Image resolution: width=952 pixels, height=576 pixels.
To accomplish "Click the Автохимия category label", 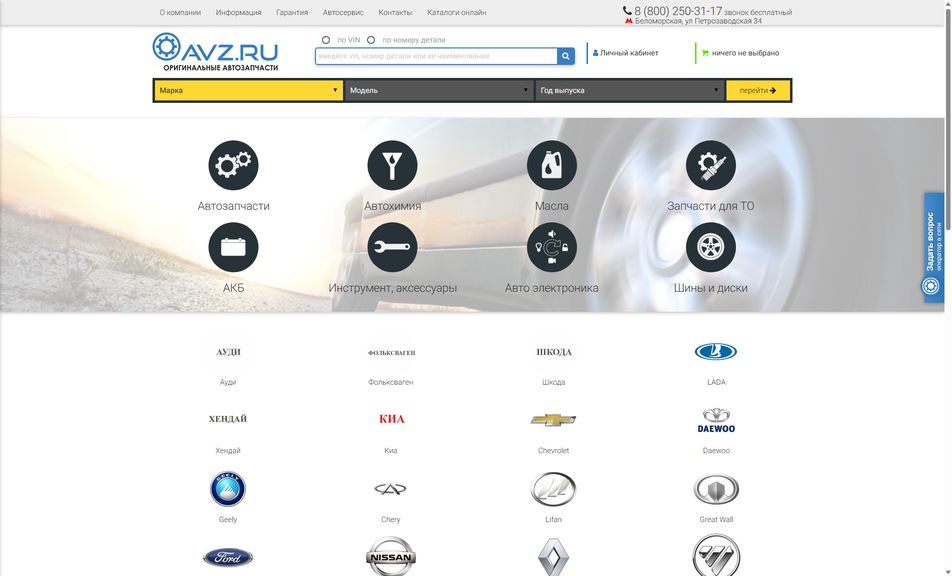I will [x=392, y=206].
